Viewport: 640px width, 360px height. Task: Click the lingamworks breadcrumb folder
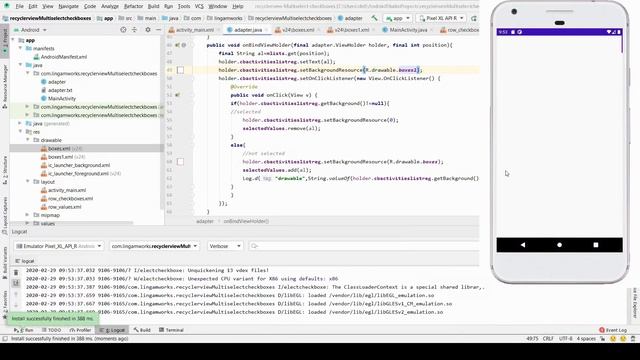coord(225,18)
